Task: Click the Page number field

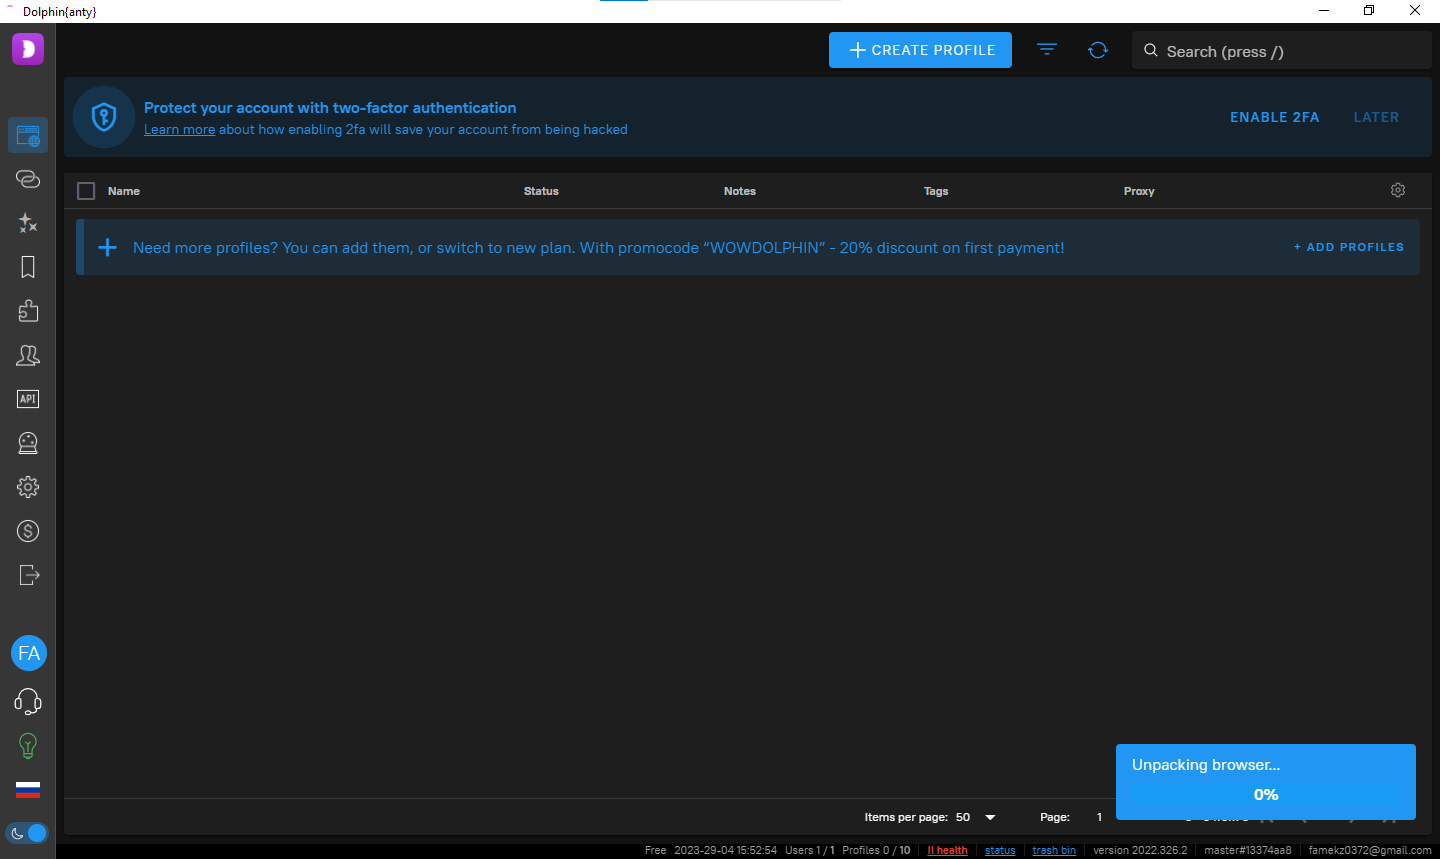Action: [1099, 817]
